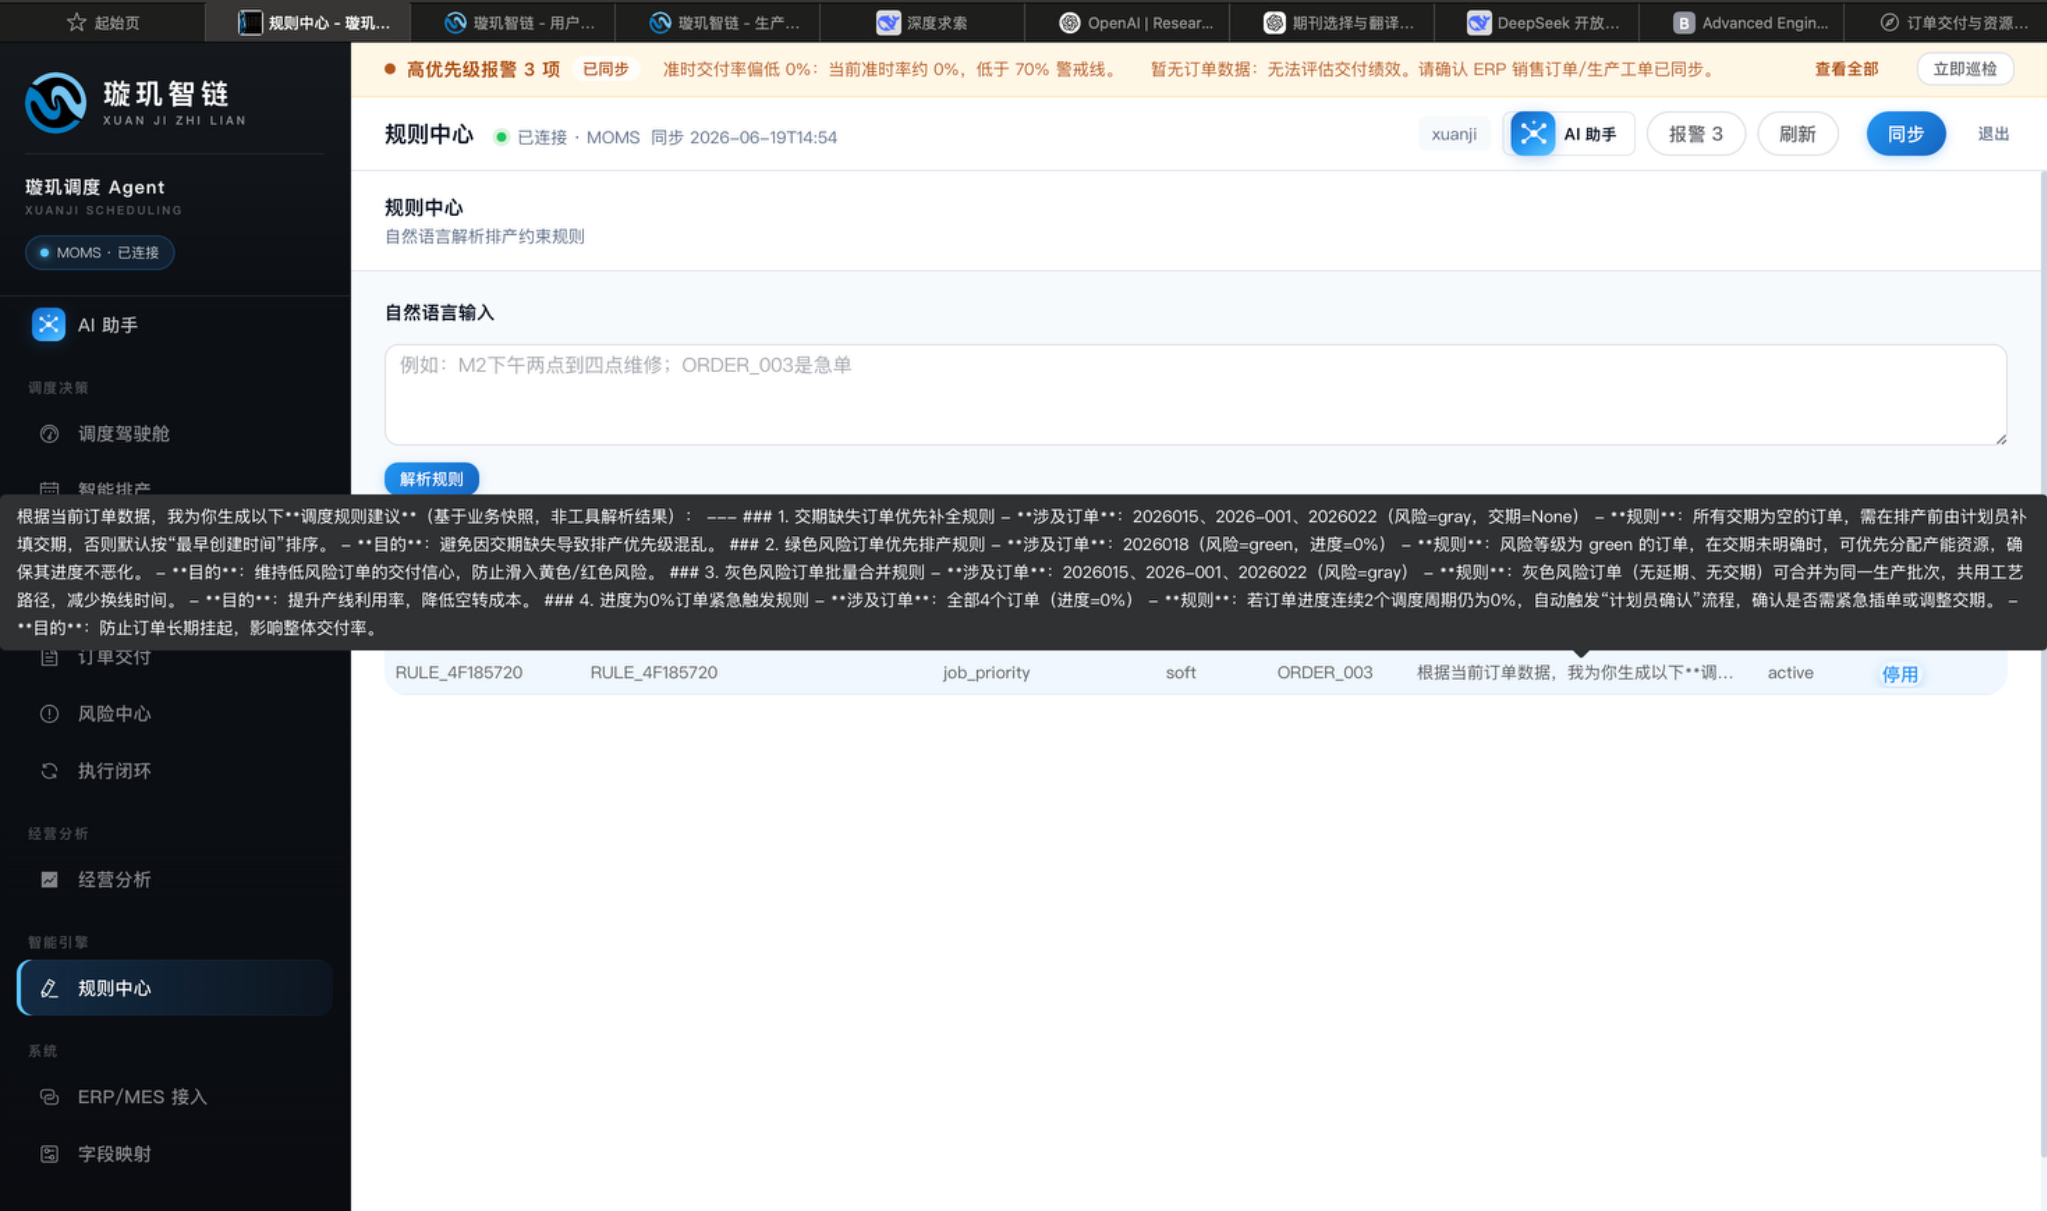This screenshot has height=1211, width=2047.
Task: Click the 已同步 tag in alert banner
Action: tap(606, 69)
